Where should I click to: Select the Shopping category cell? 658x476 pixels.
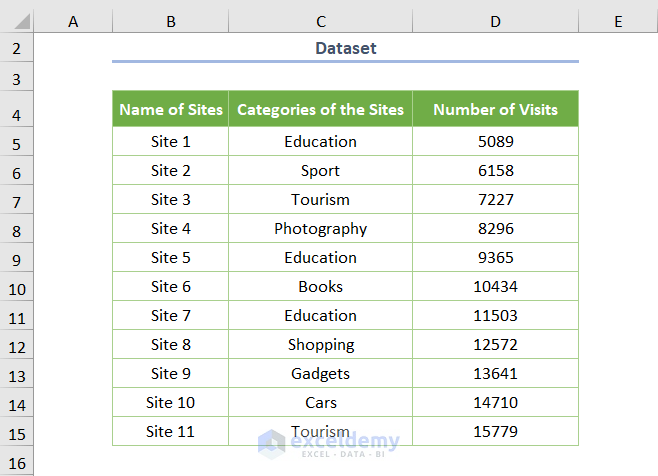[320, 345]
